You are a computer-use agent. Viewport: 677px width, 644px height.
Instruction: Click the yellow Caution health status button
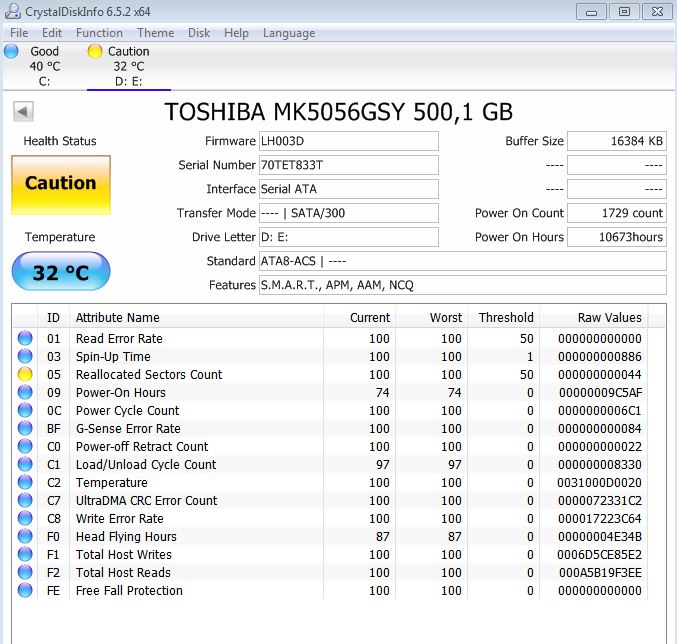click(61, 185)
